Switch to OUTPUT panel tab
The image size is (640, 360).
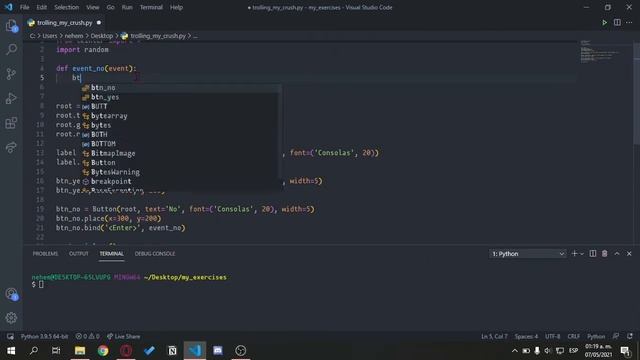tap(79, 253)
